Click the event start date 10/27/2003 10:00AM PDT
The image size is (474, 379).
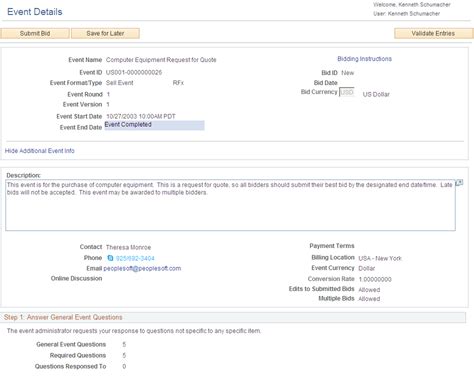click(141, 116)
